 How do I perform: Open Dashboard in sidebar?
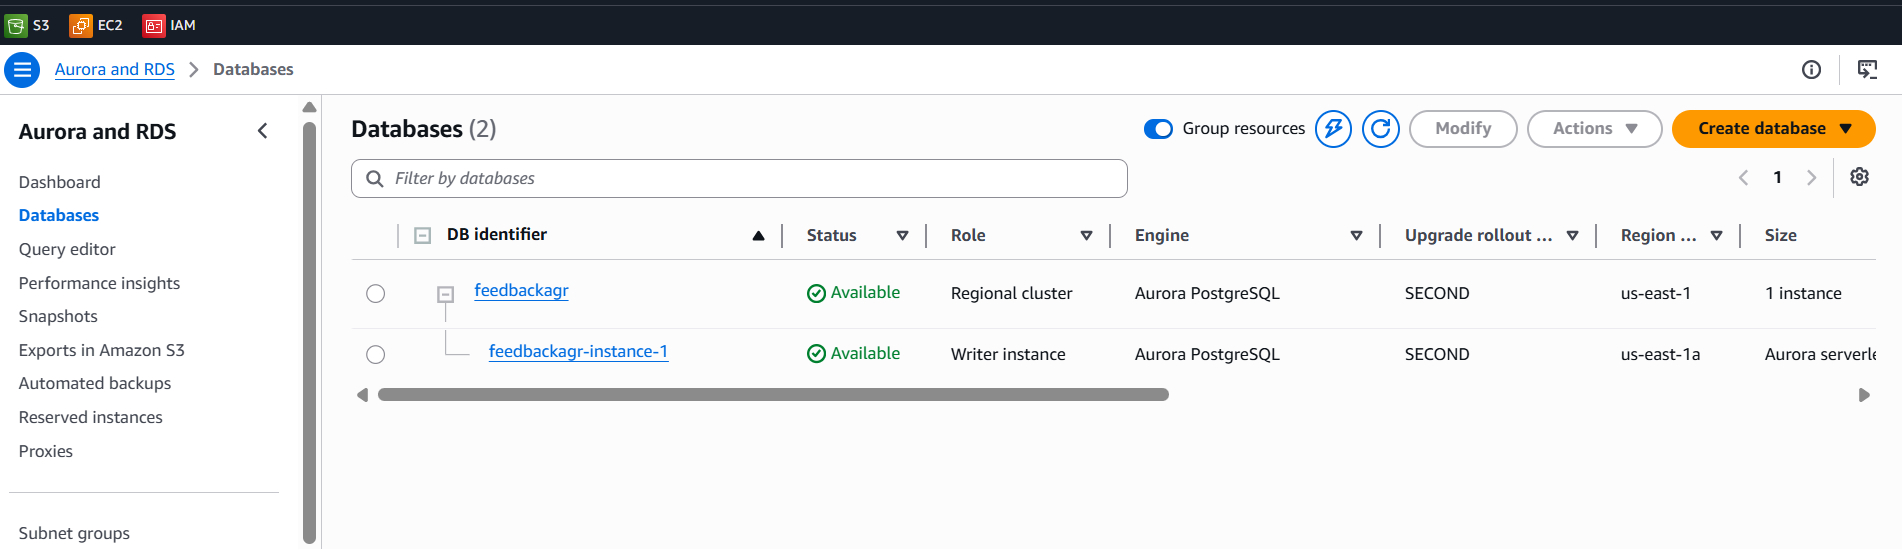click(x=59, y=182)
